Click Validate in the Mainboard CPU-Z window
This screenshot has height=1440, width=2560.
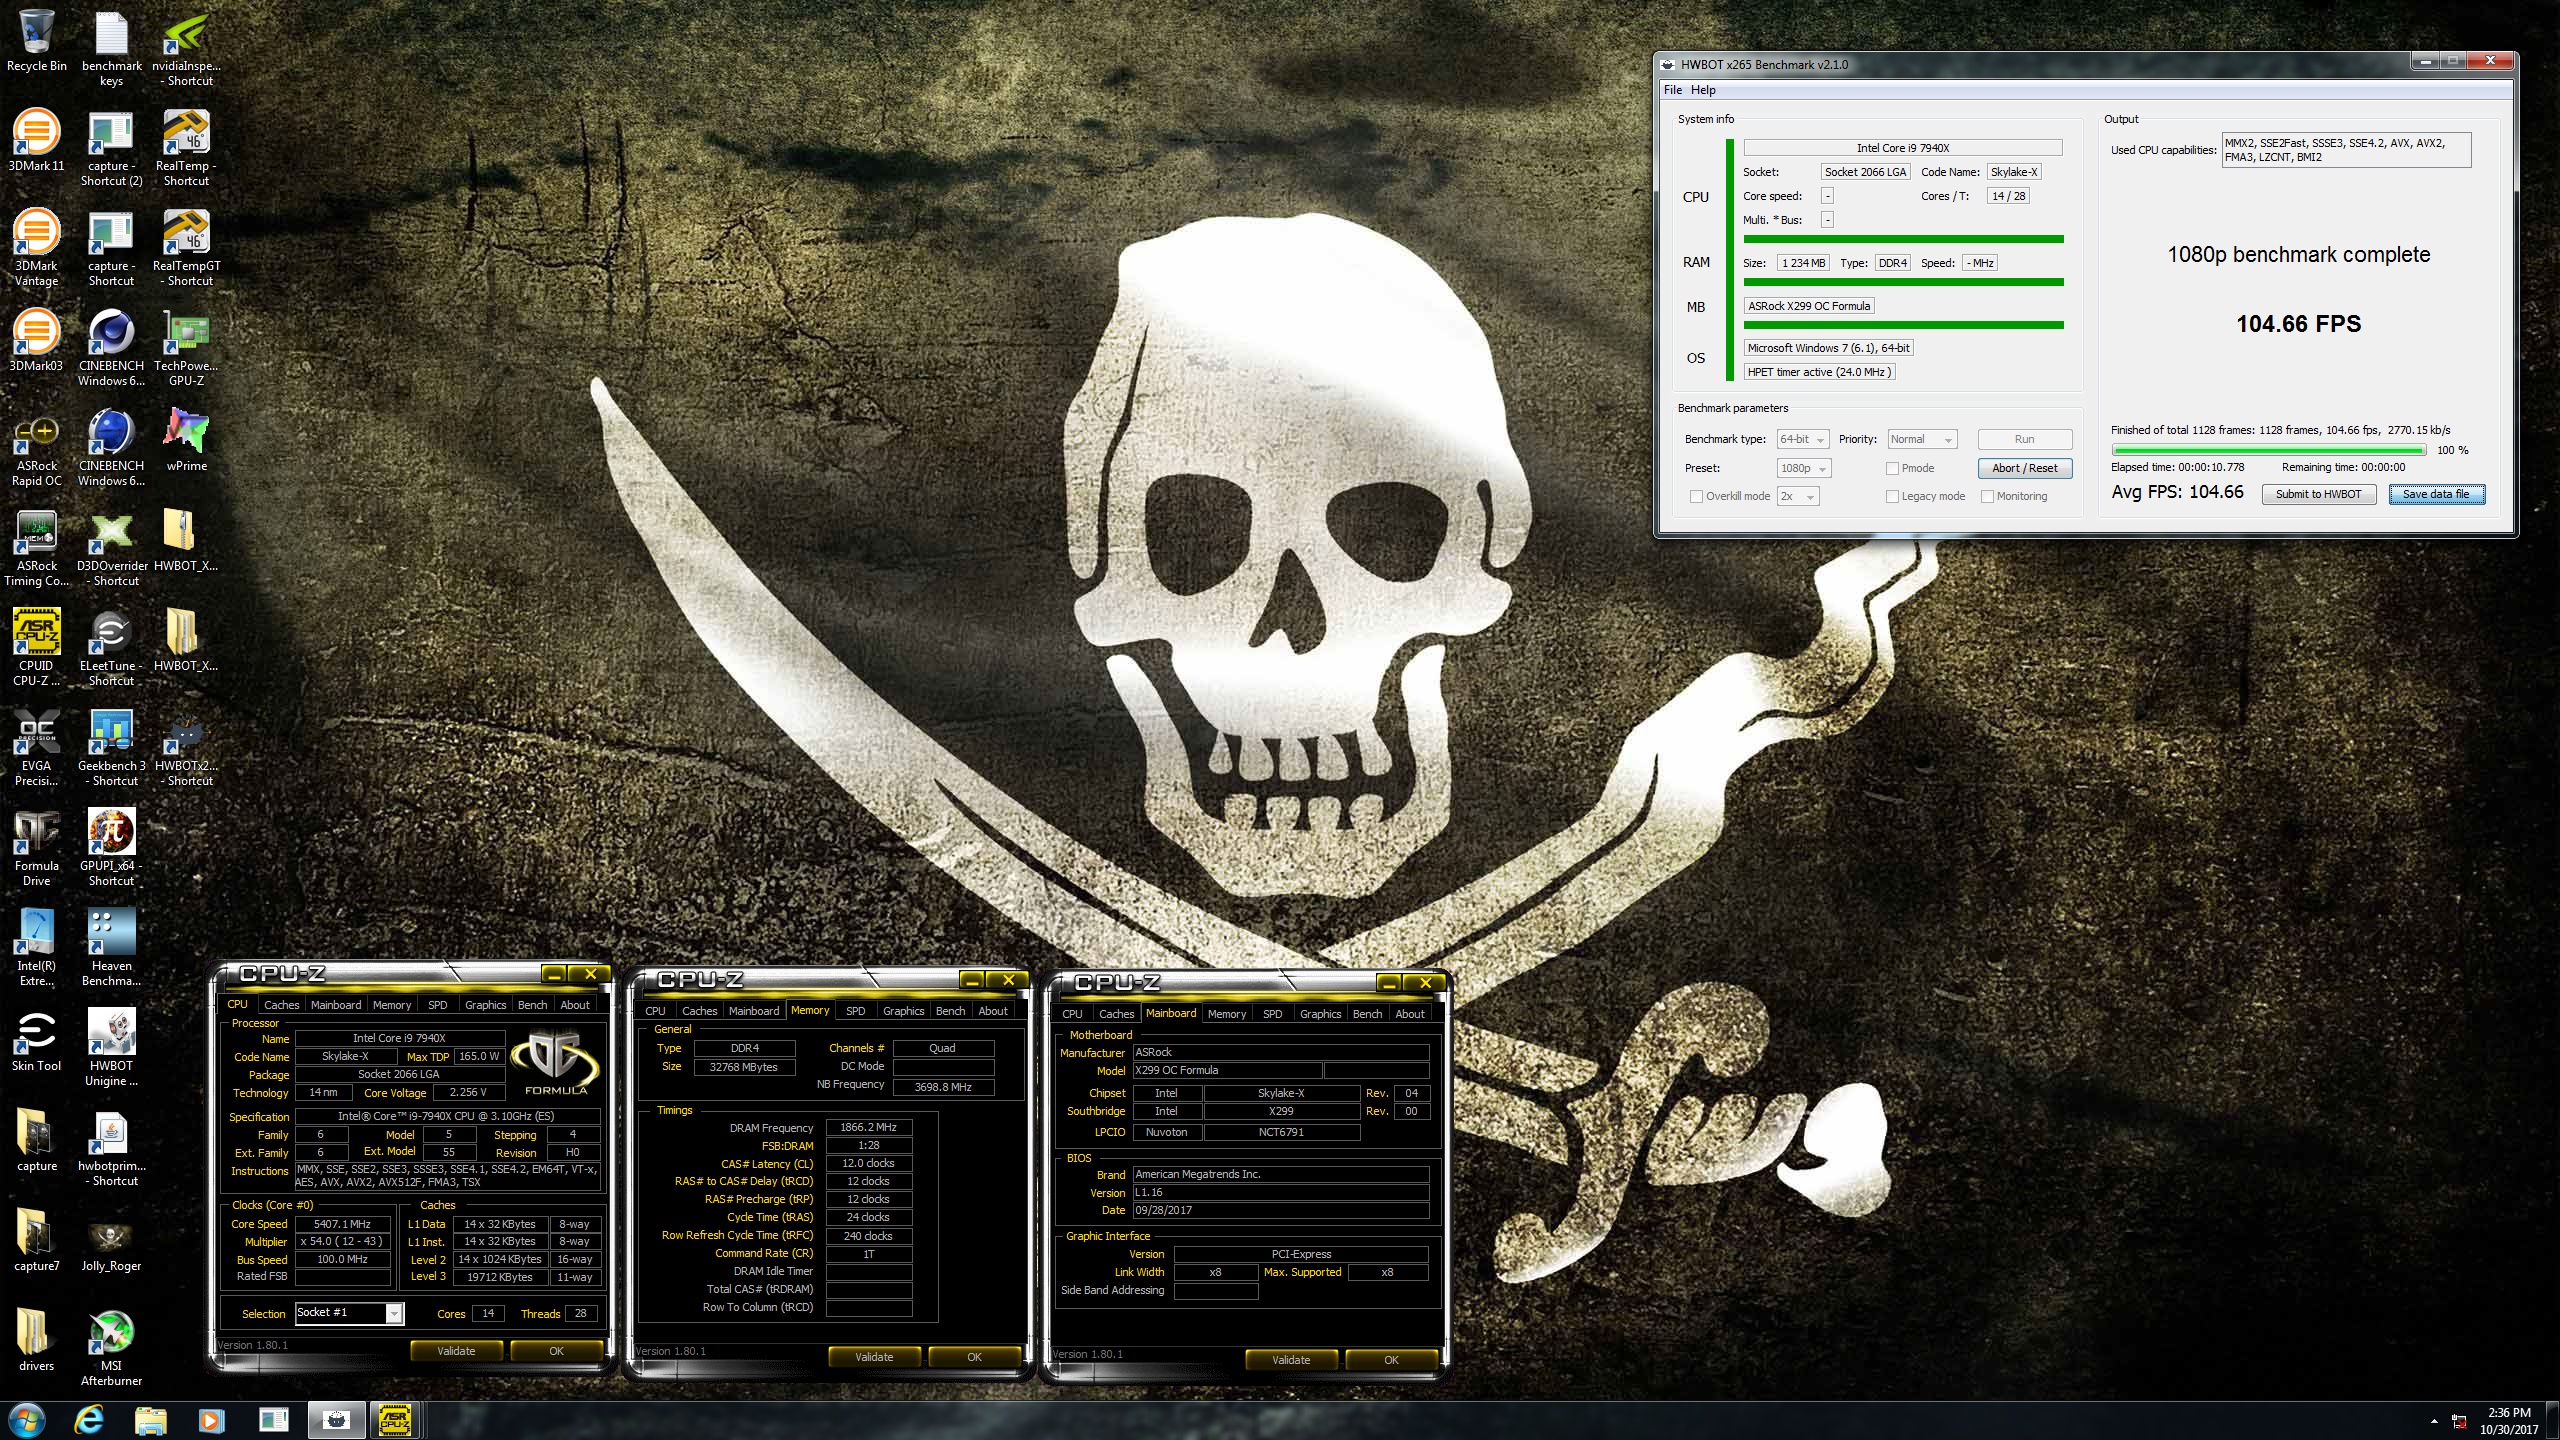tap(1291, 1360)
